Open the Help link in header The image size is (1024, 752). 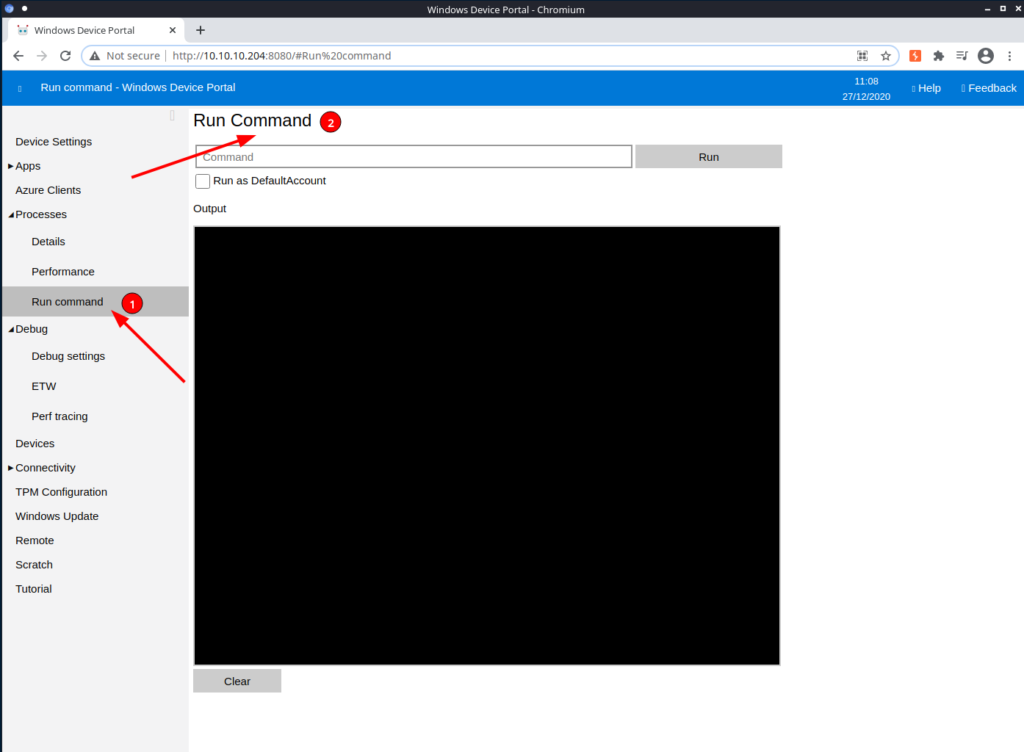927,88
